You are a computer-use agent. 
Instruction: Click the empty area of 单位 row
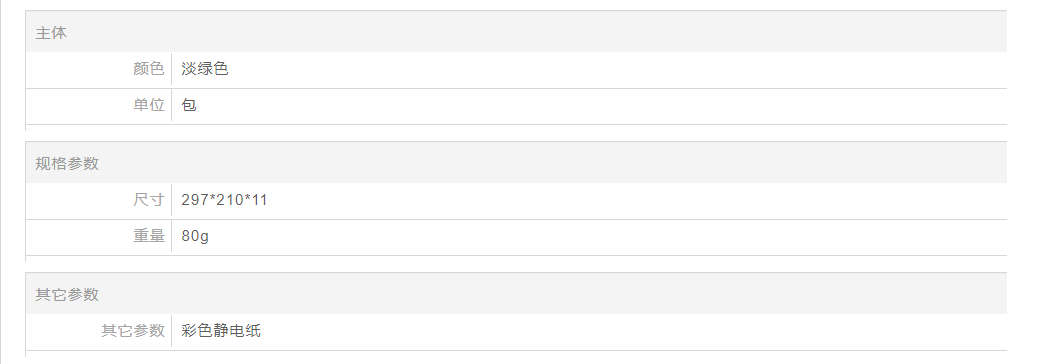pos(602,105)
